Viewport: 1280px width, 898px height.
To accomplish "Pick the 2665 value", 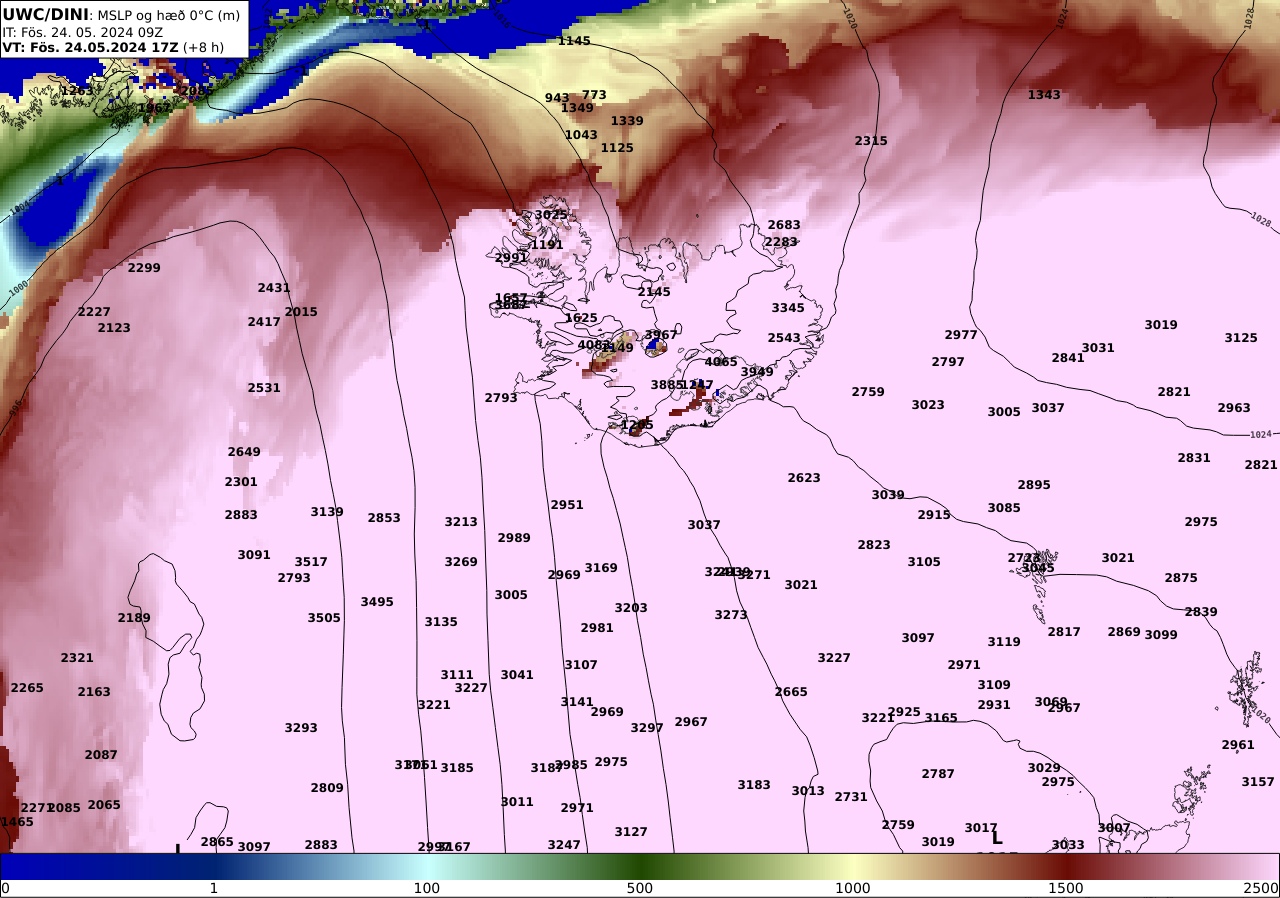I will [x=791, y=692].
